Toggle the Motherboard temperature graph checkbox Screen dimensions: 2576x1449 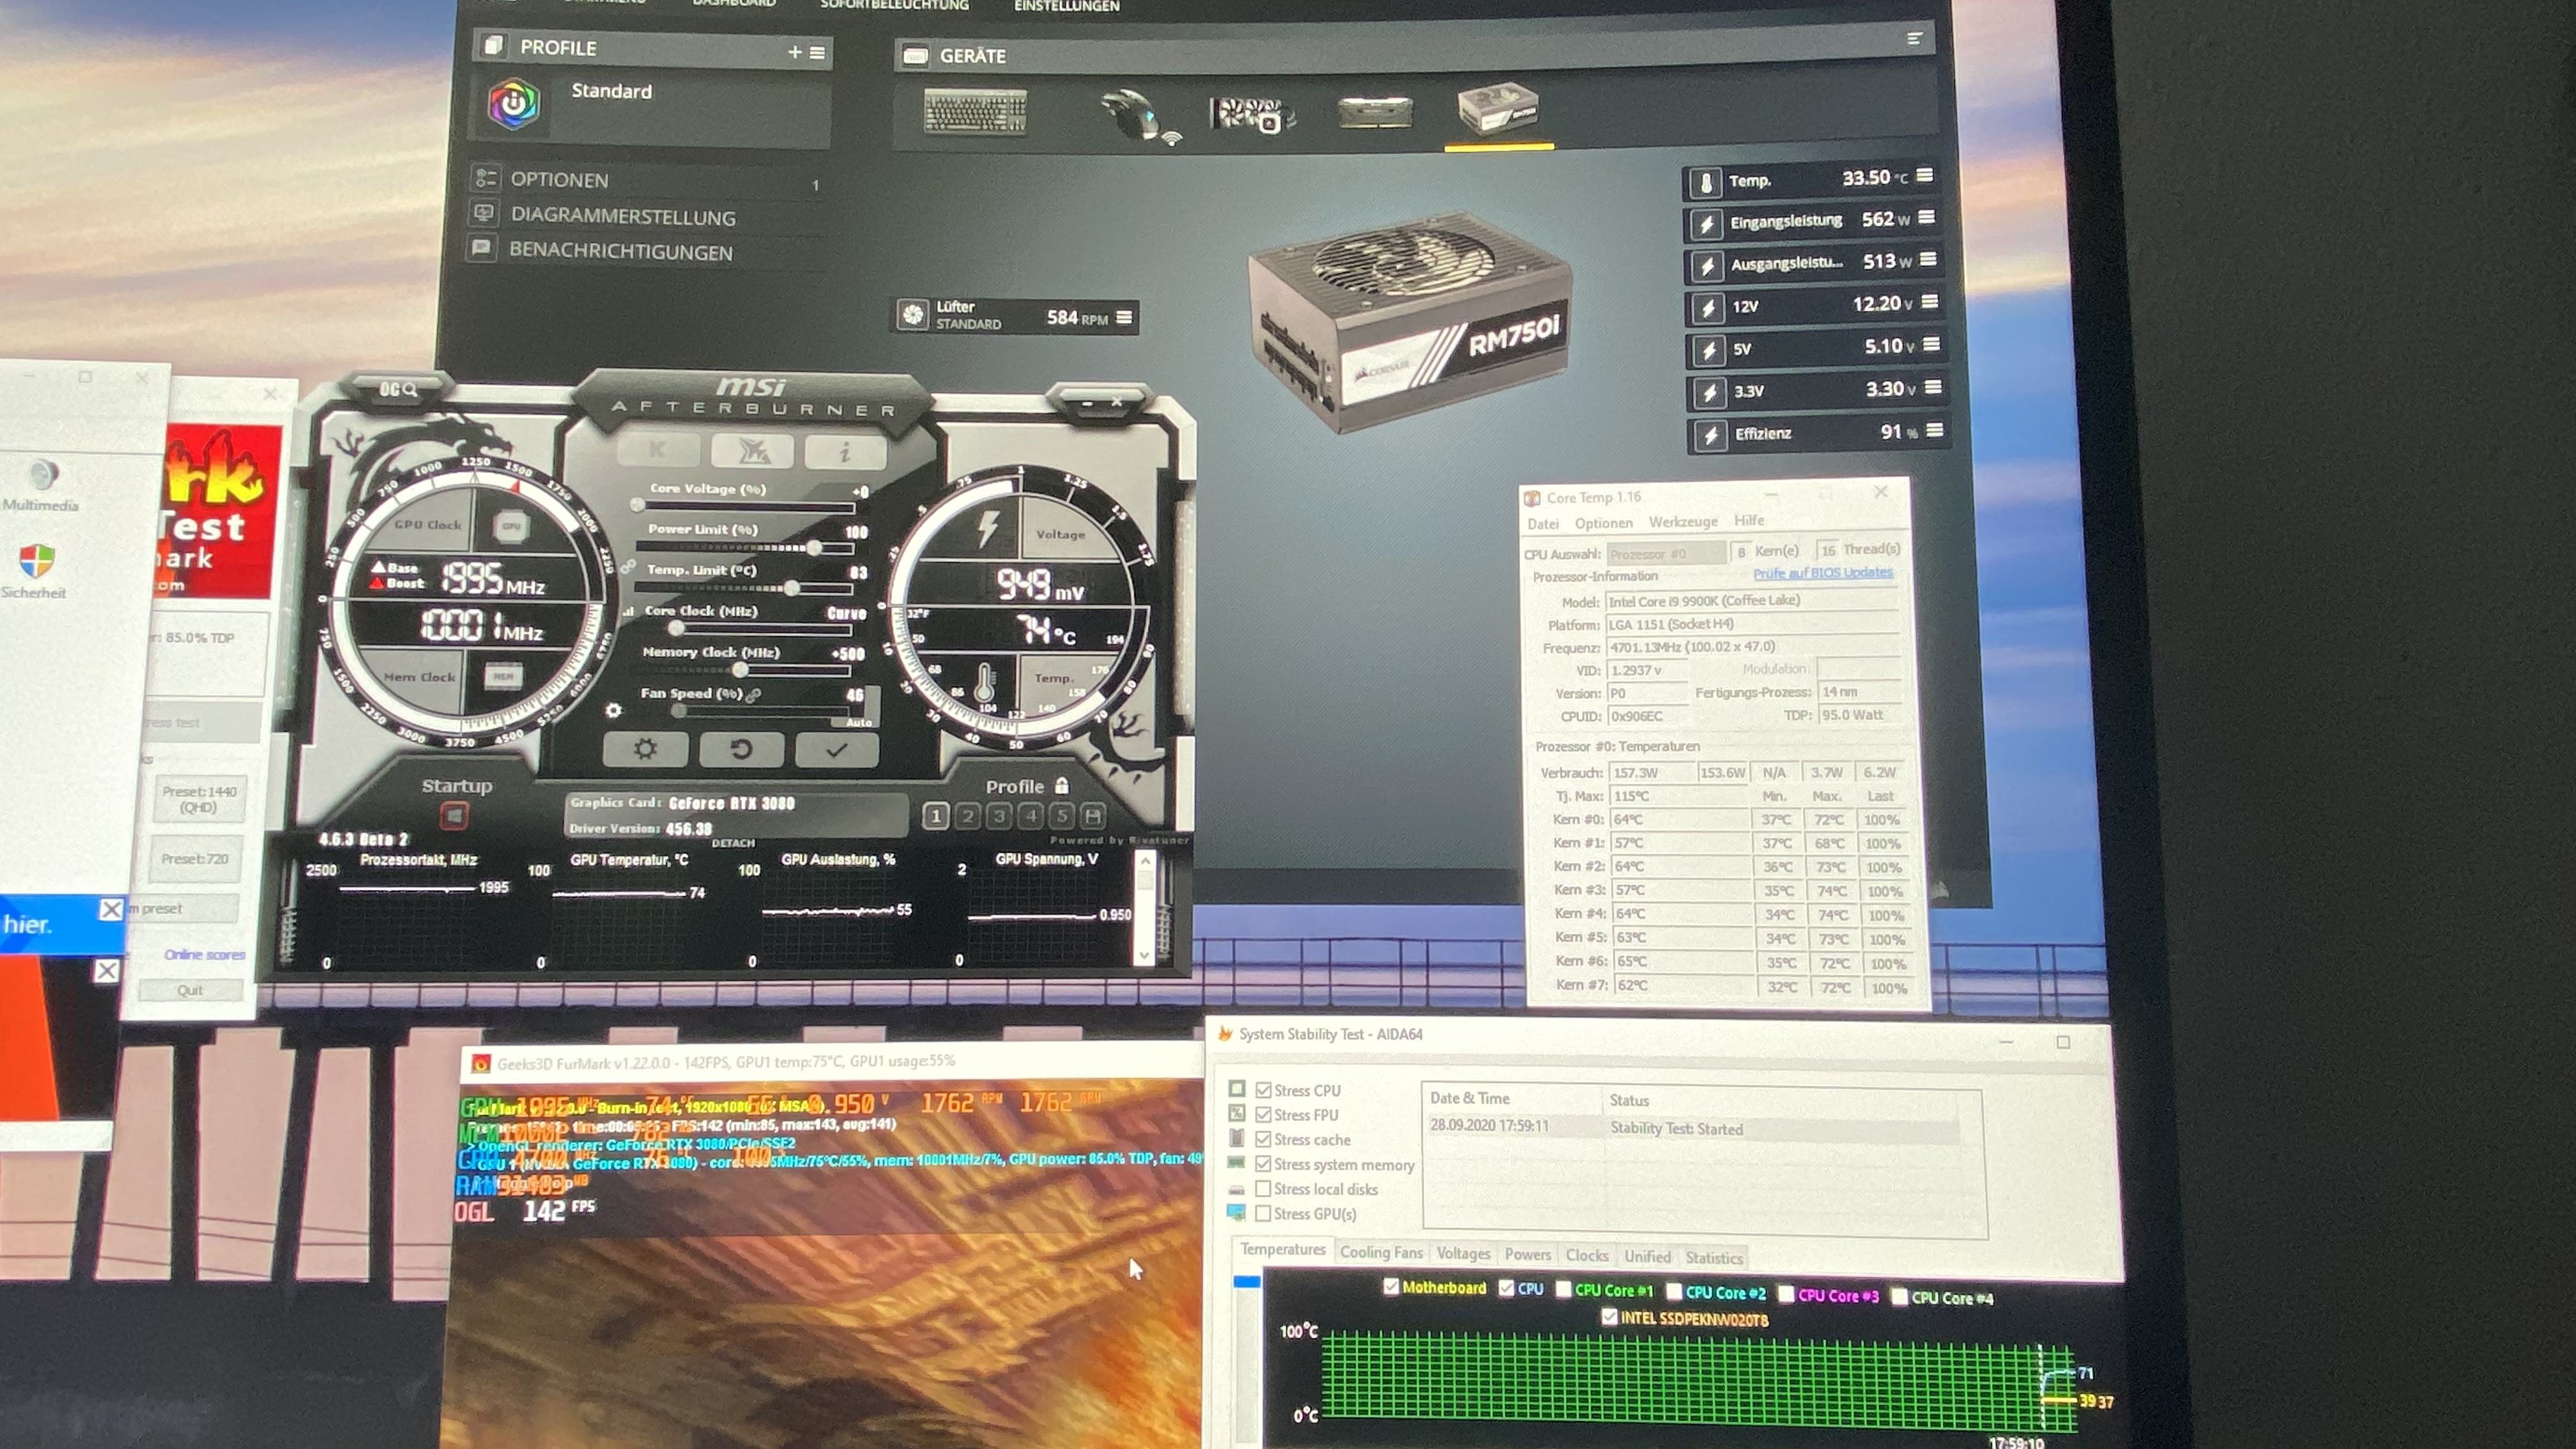(x=1390, y=1287)
